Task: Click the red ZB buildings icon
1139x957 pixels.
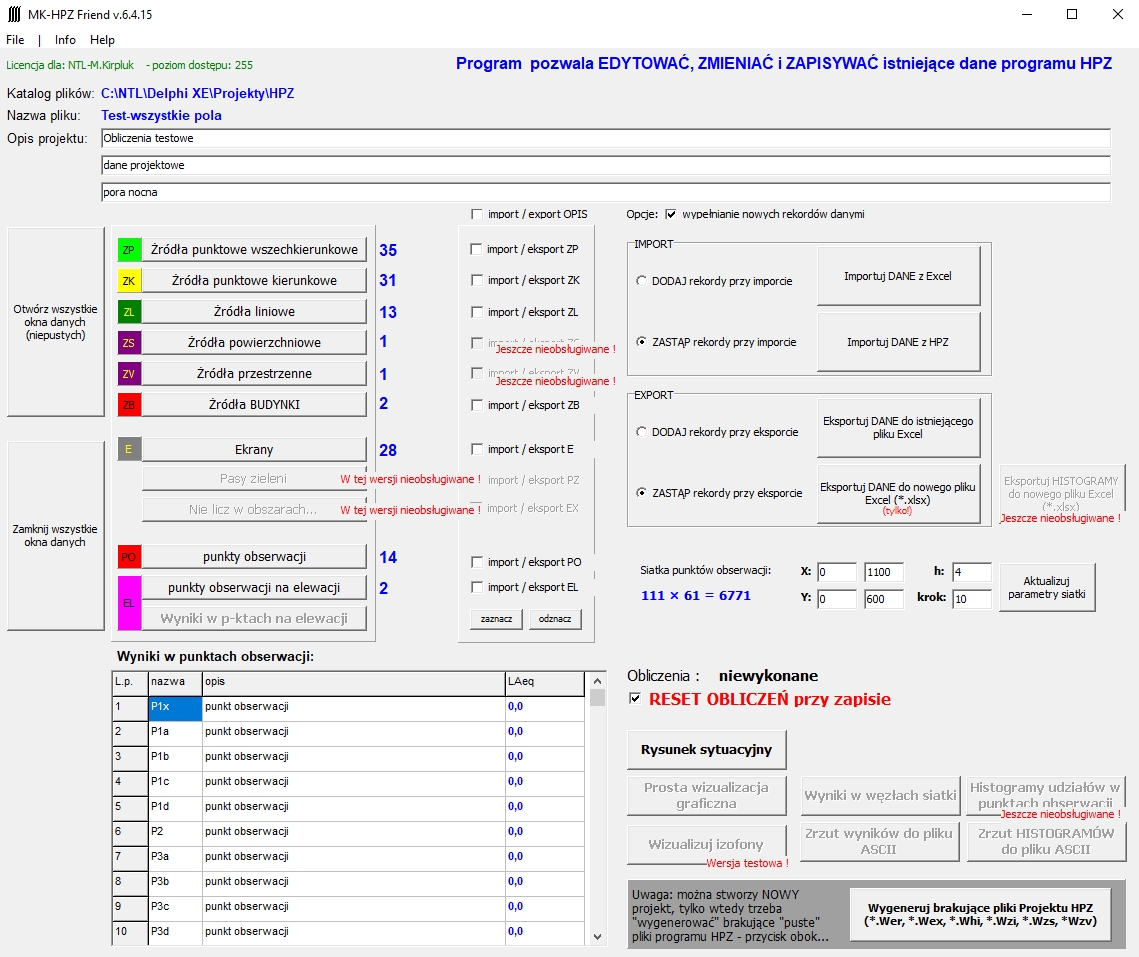Action: [129, 405]
